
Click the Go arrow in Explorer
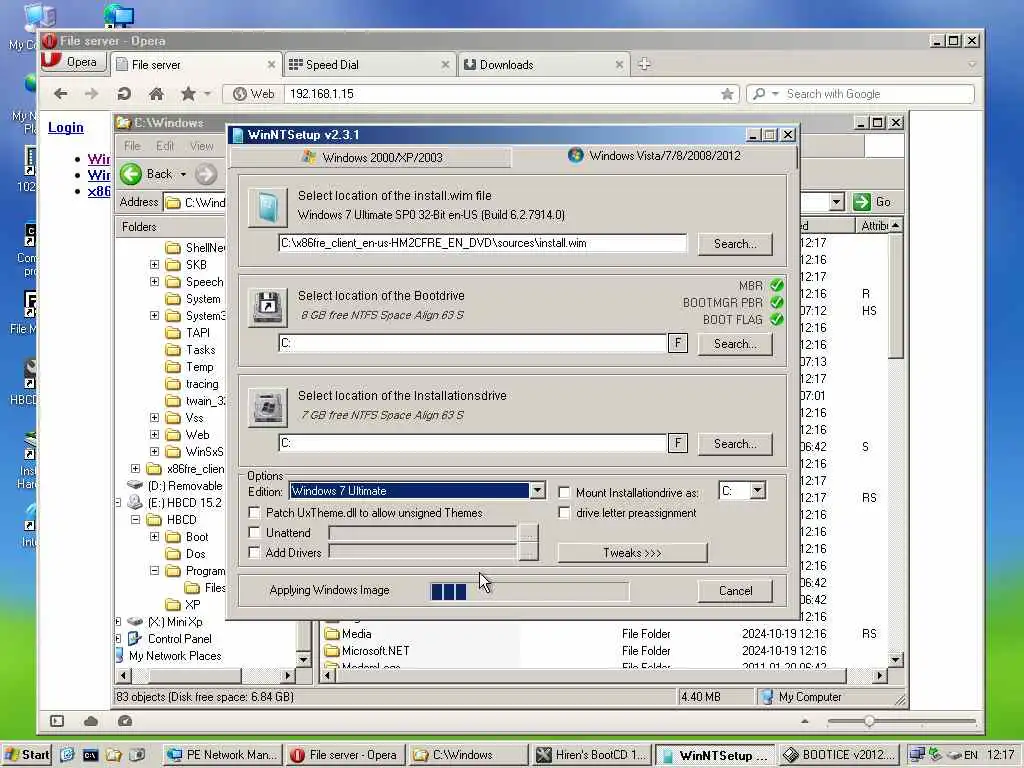point(862,202)
